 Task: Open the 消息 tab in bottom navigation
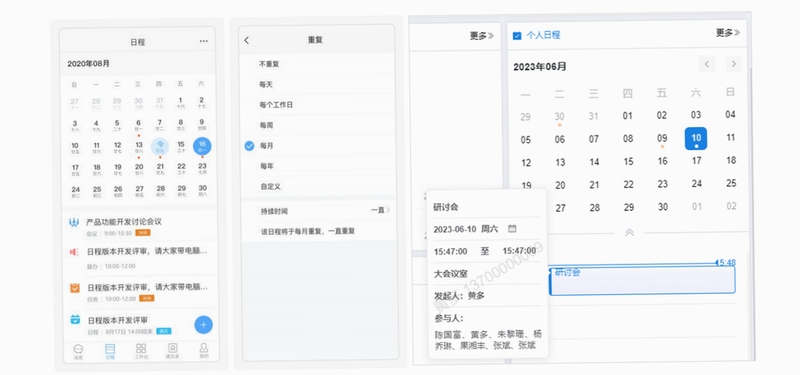(78, 352)
